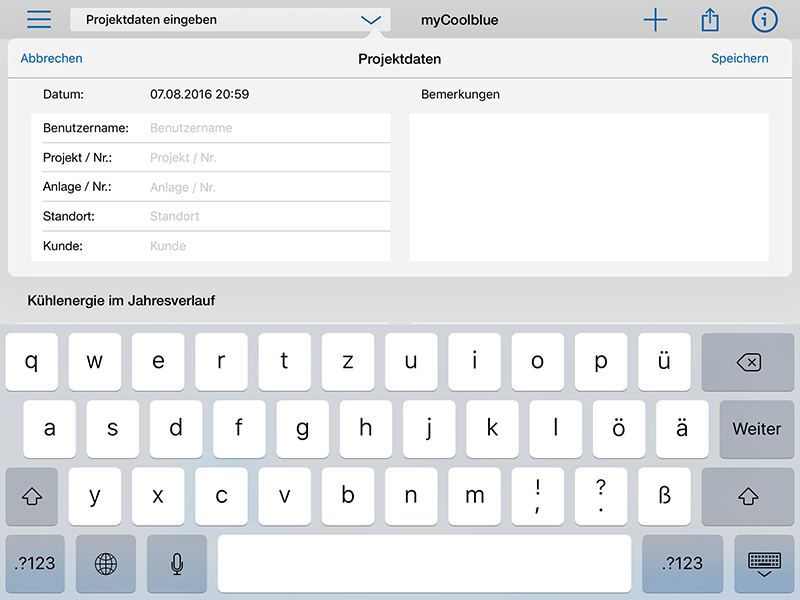The height and width of the screenshot is (600, 800).
Task: Tap the s key
Action: (x=113, y=429)
